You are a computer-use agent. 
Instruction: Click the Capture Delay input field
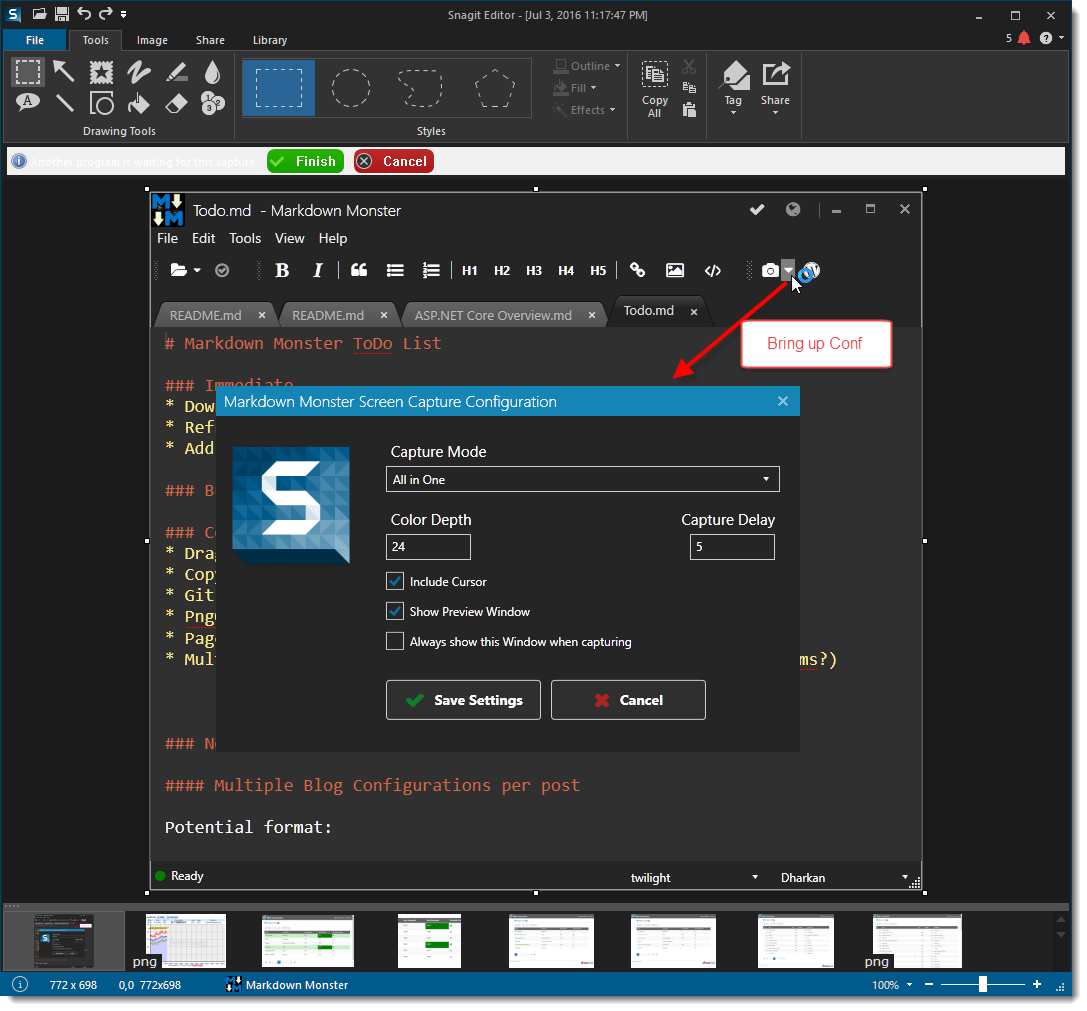point(732,546)
